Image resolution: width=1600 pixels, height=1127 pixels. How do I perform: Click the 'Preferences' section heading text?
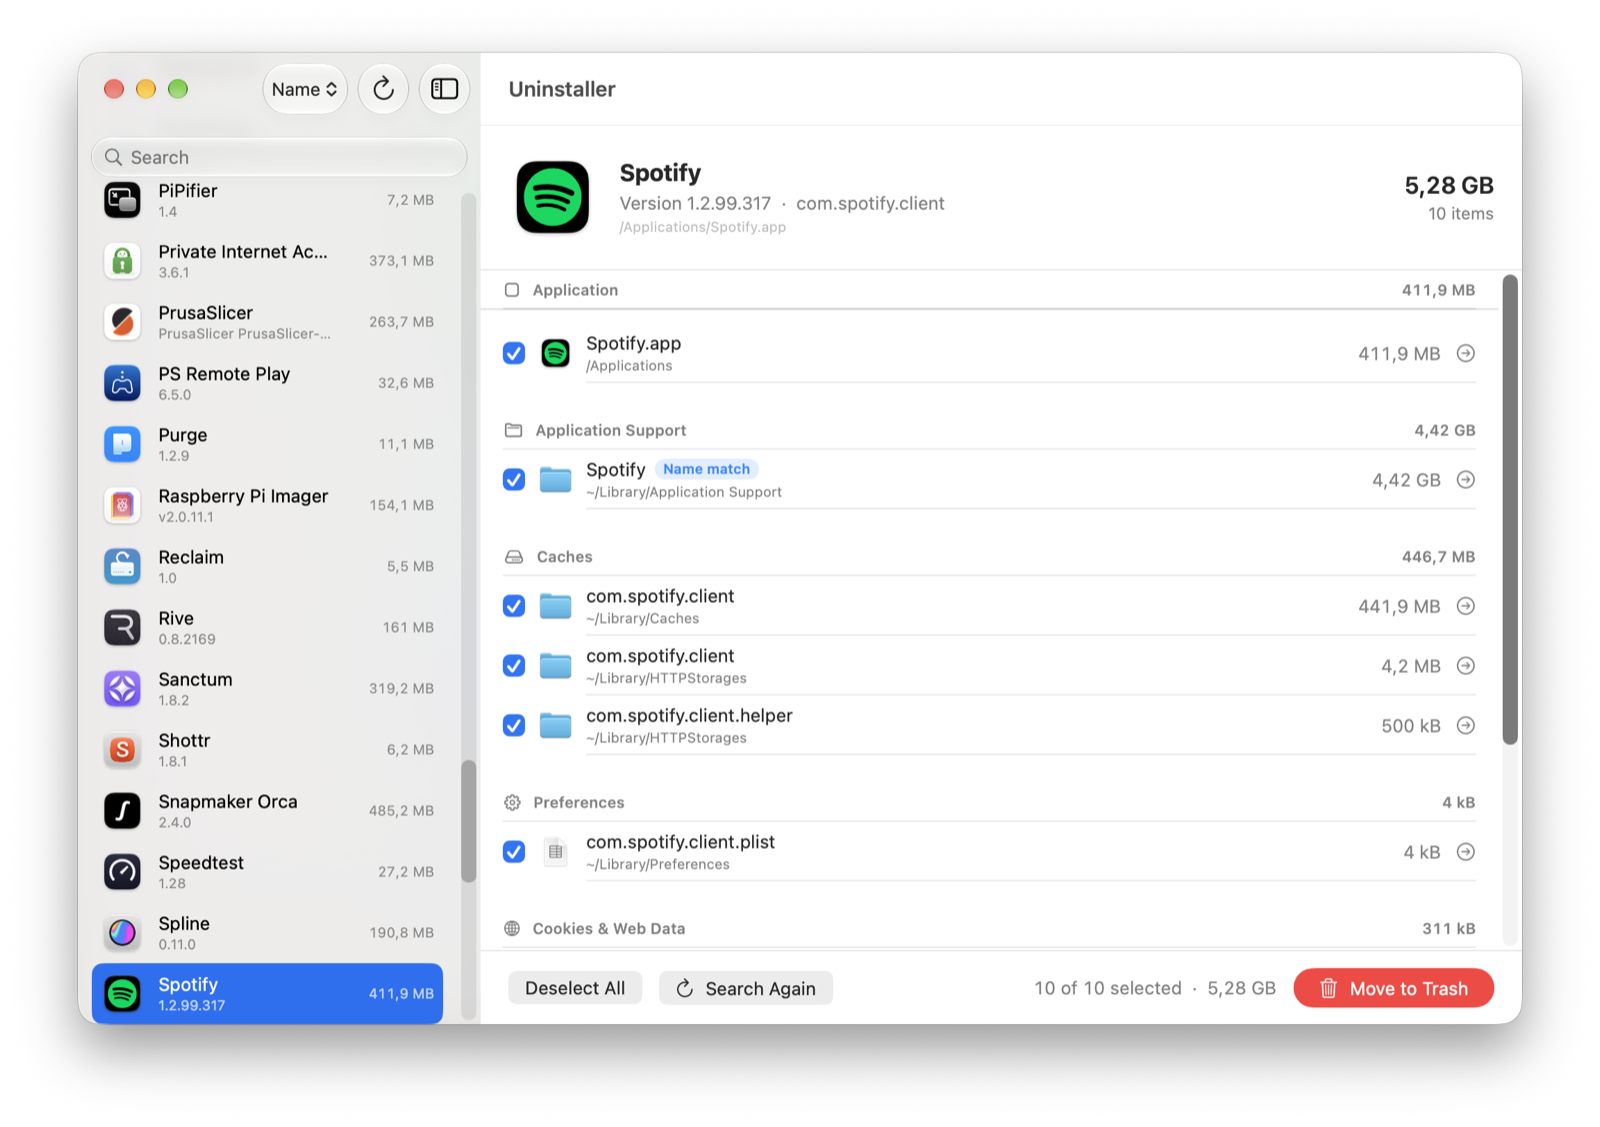point(579,803)
